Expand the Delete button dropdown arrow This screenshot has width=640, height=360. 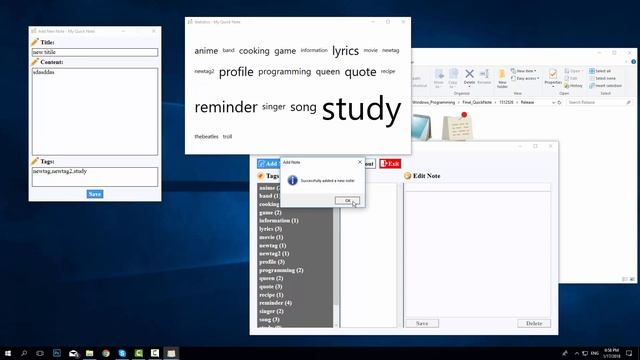[469, 87]
